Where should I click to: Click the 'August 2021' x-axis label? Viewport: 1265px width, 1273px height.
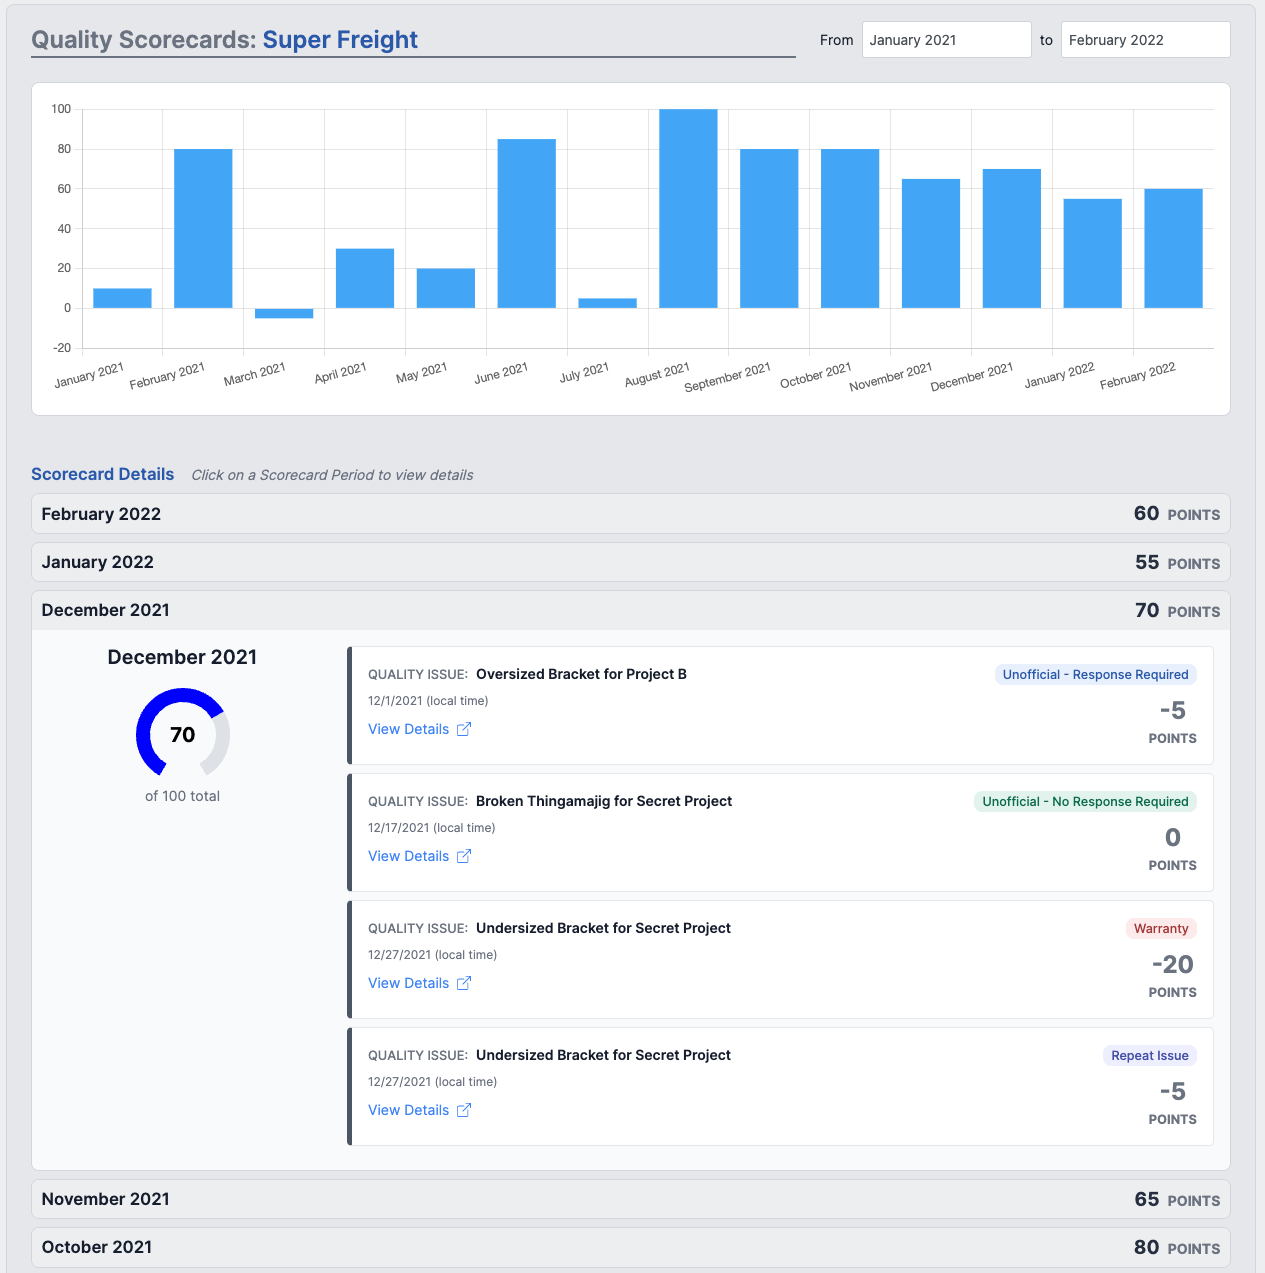(657, 376)
